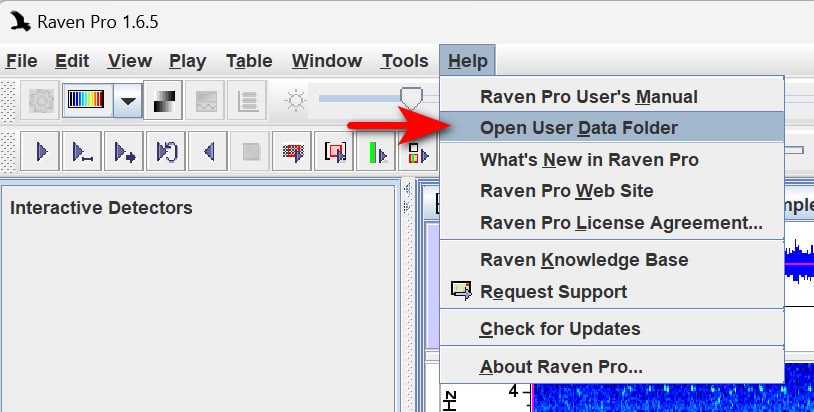The image size is (814, 412).
Task: Click the play selection bracket icon
Action: (334, 152)
